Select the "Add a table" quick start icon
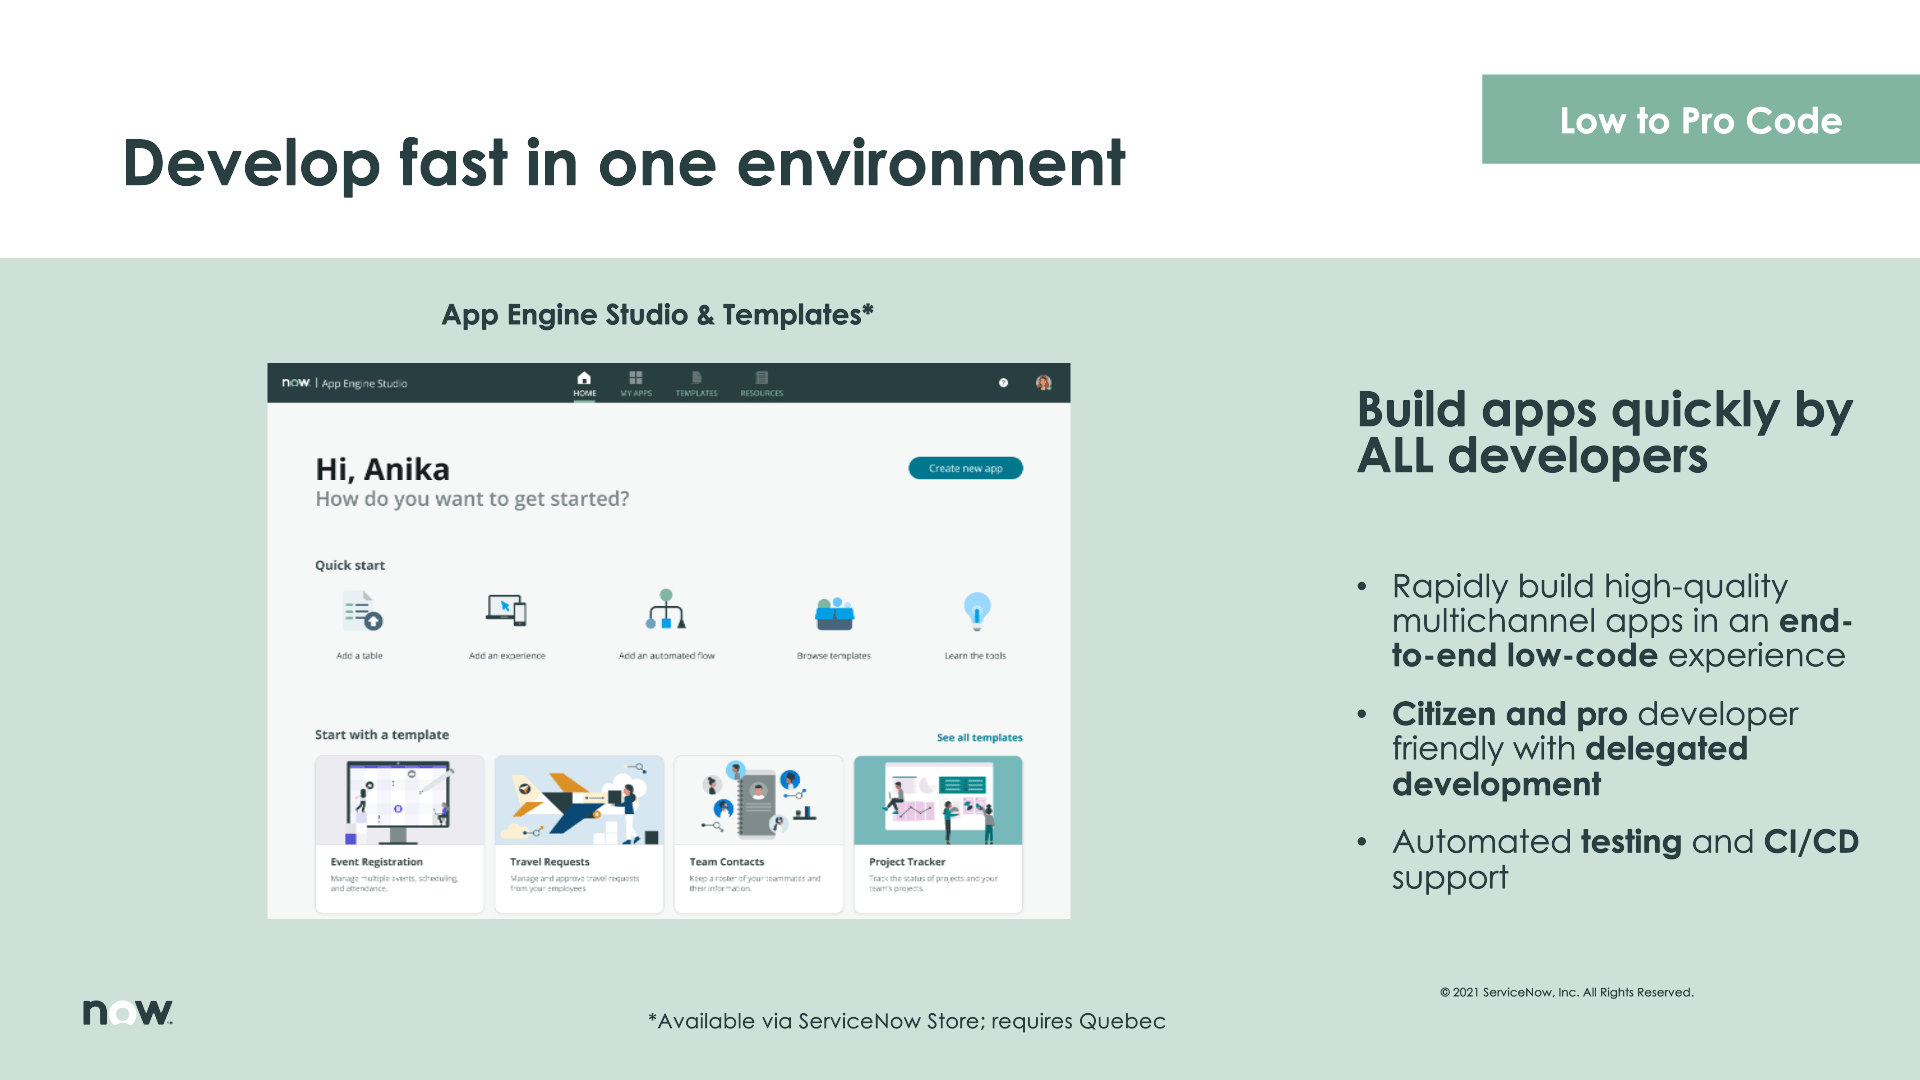 point(360,611)
